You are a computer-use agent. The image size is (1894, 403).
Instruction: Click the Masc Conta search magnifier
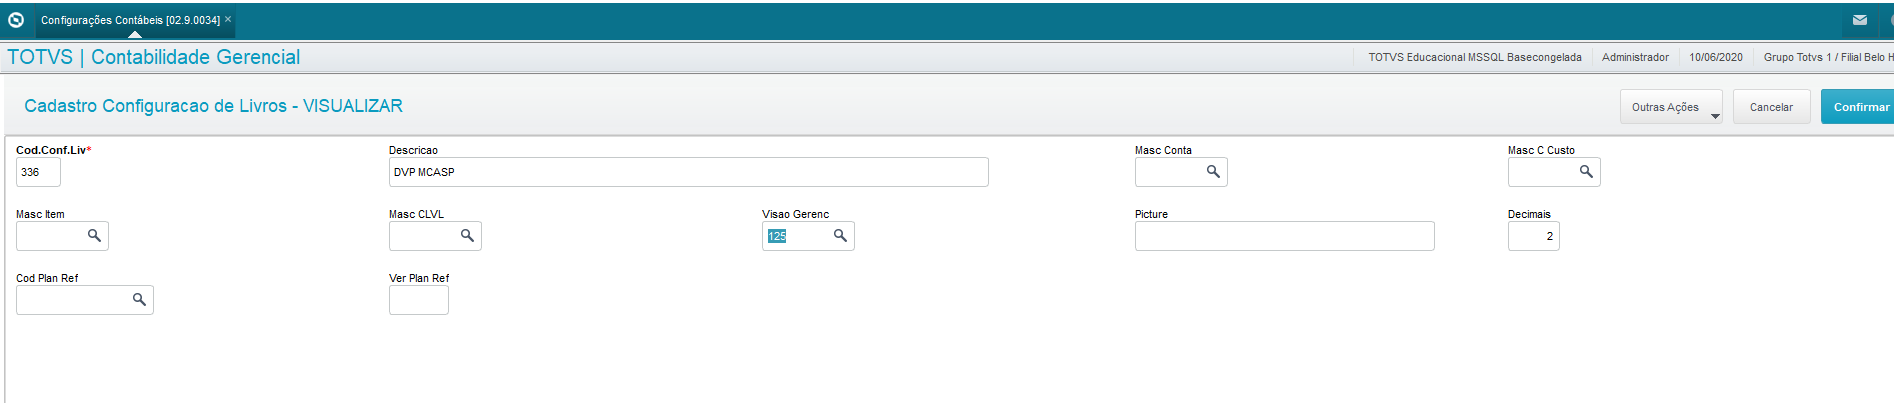tap(1213, 172)
